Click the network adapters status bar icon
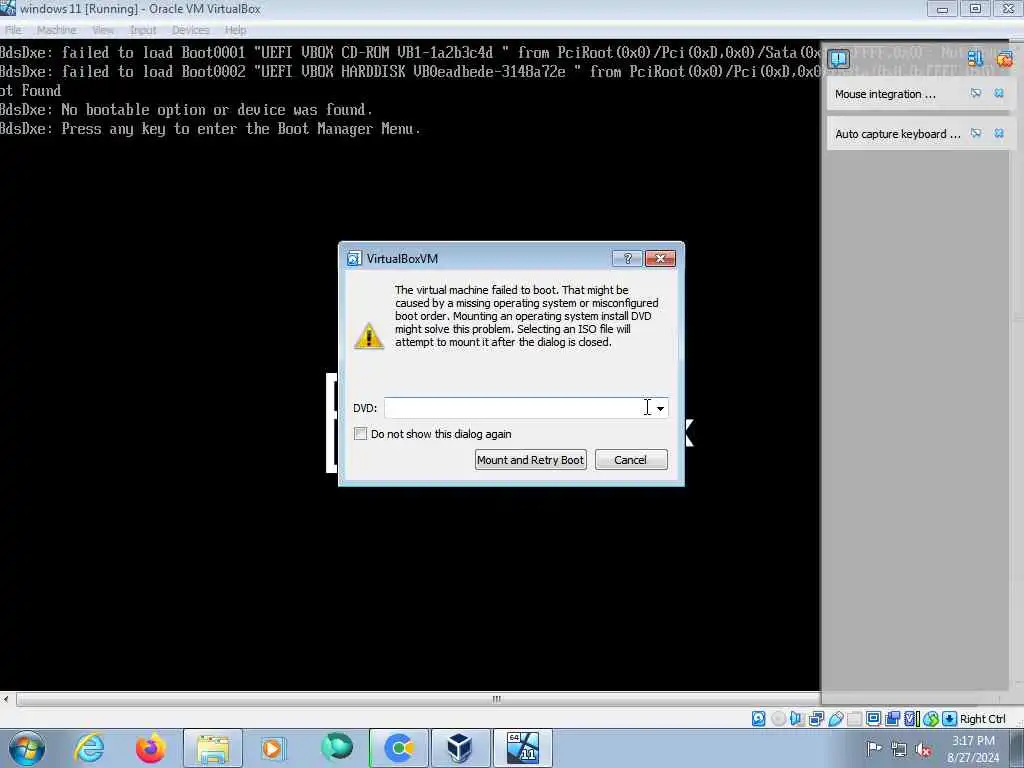Screen dimensions: 1024x768 coord(816,718)
